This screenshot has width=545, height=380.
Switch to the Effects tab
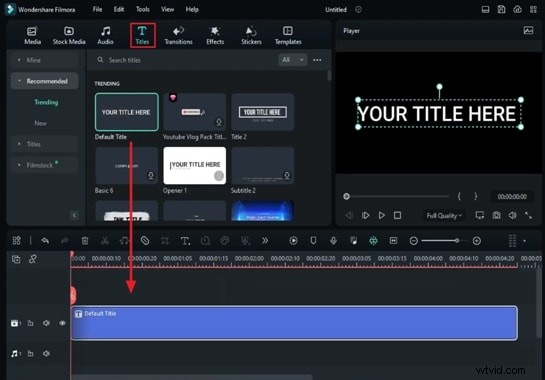coord(215,35)
